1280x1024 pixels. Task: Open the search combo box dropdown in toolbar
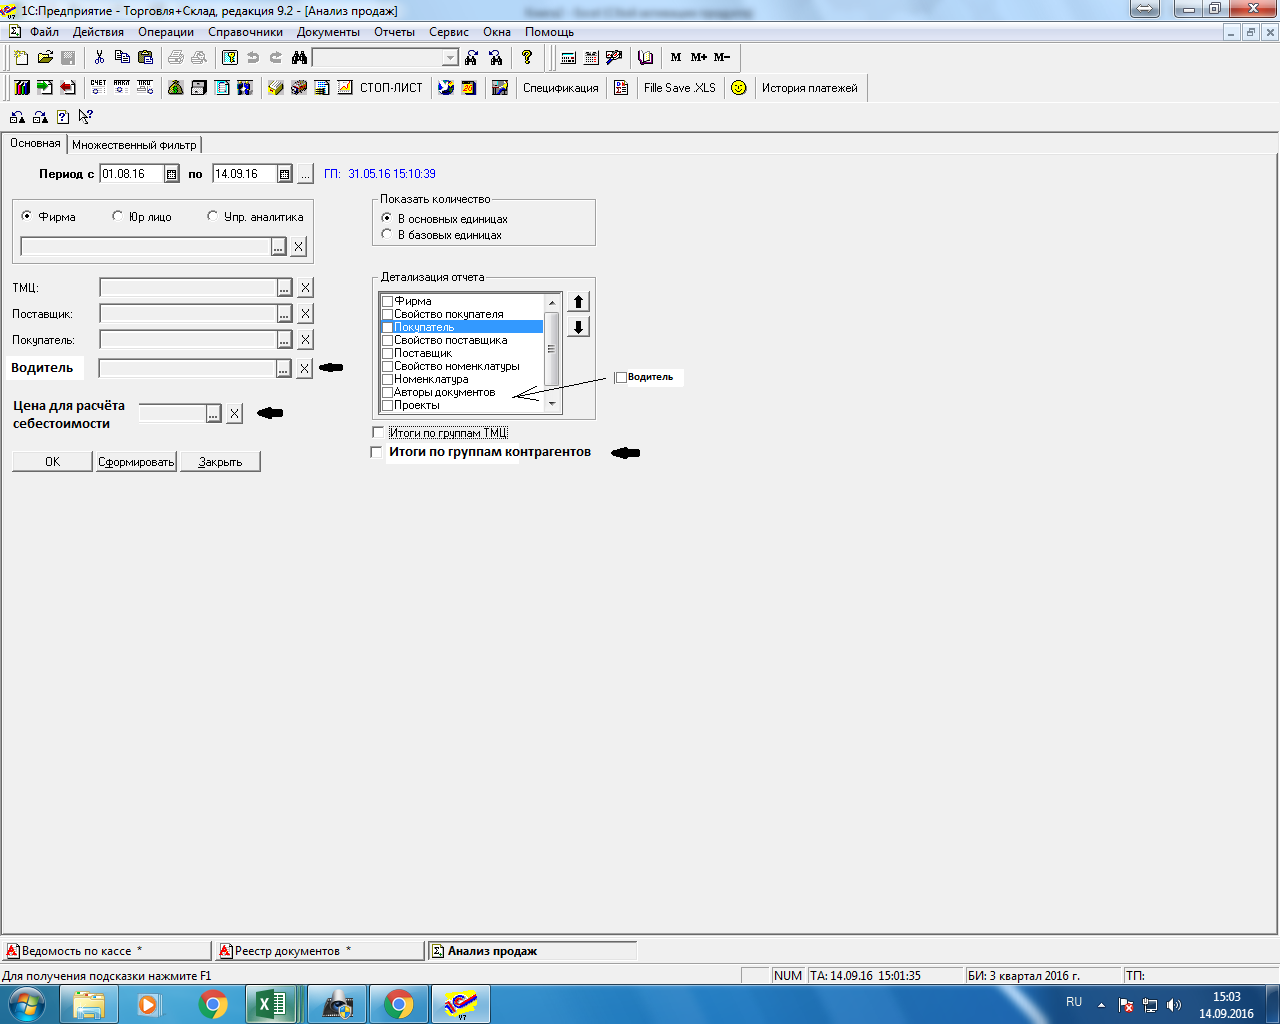[x=450, y=58]
